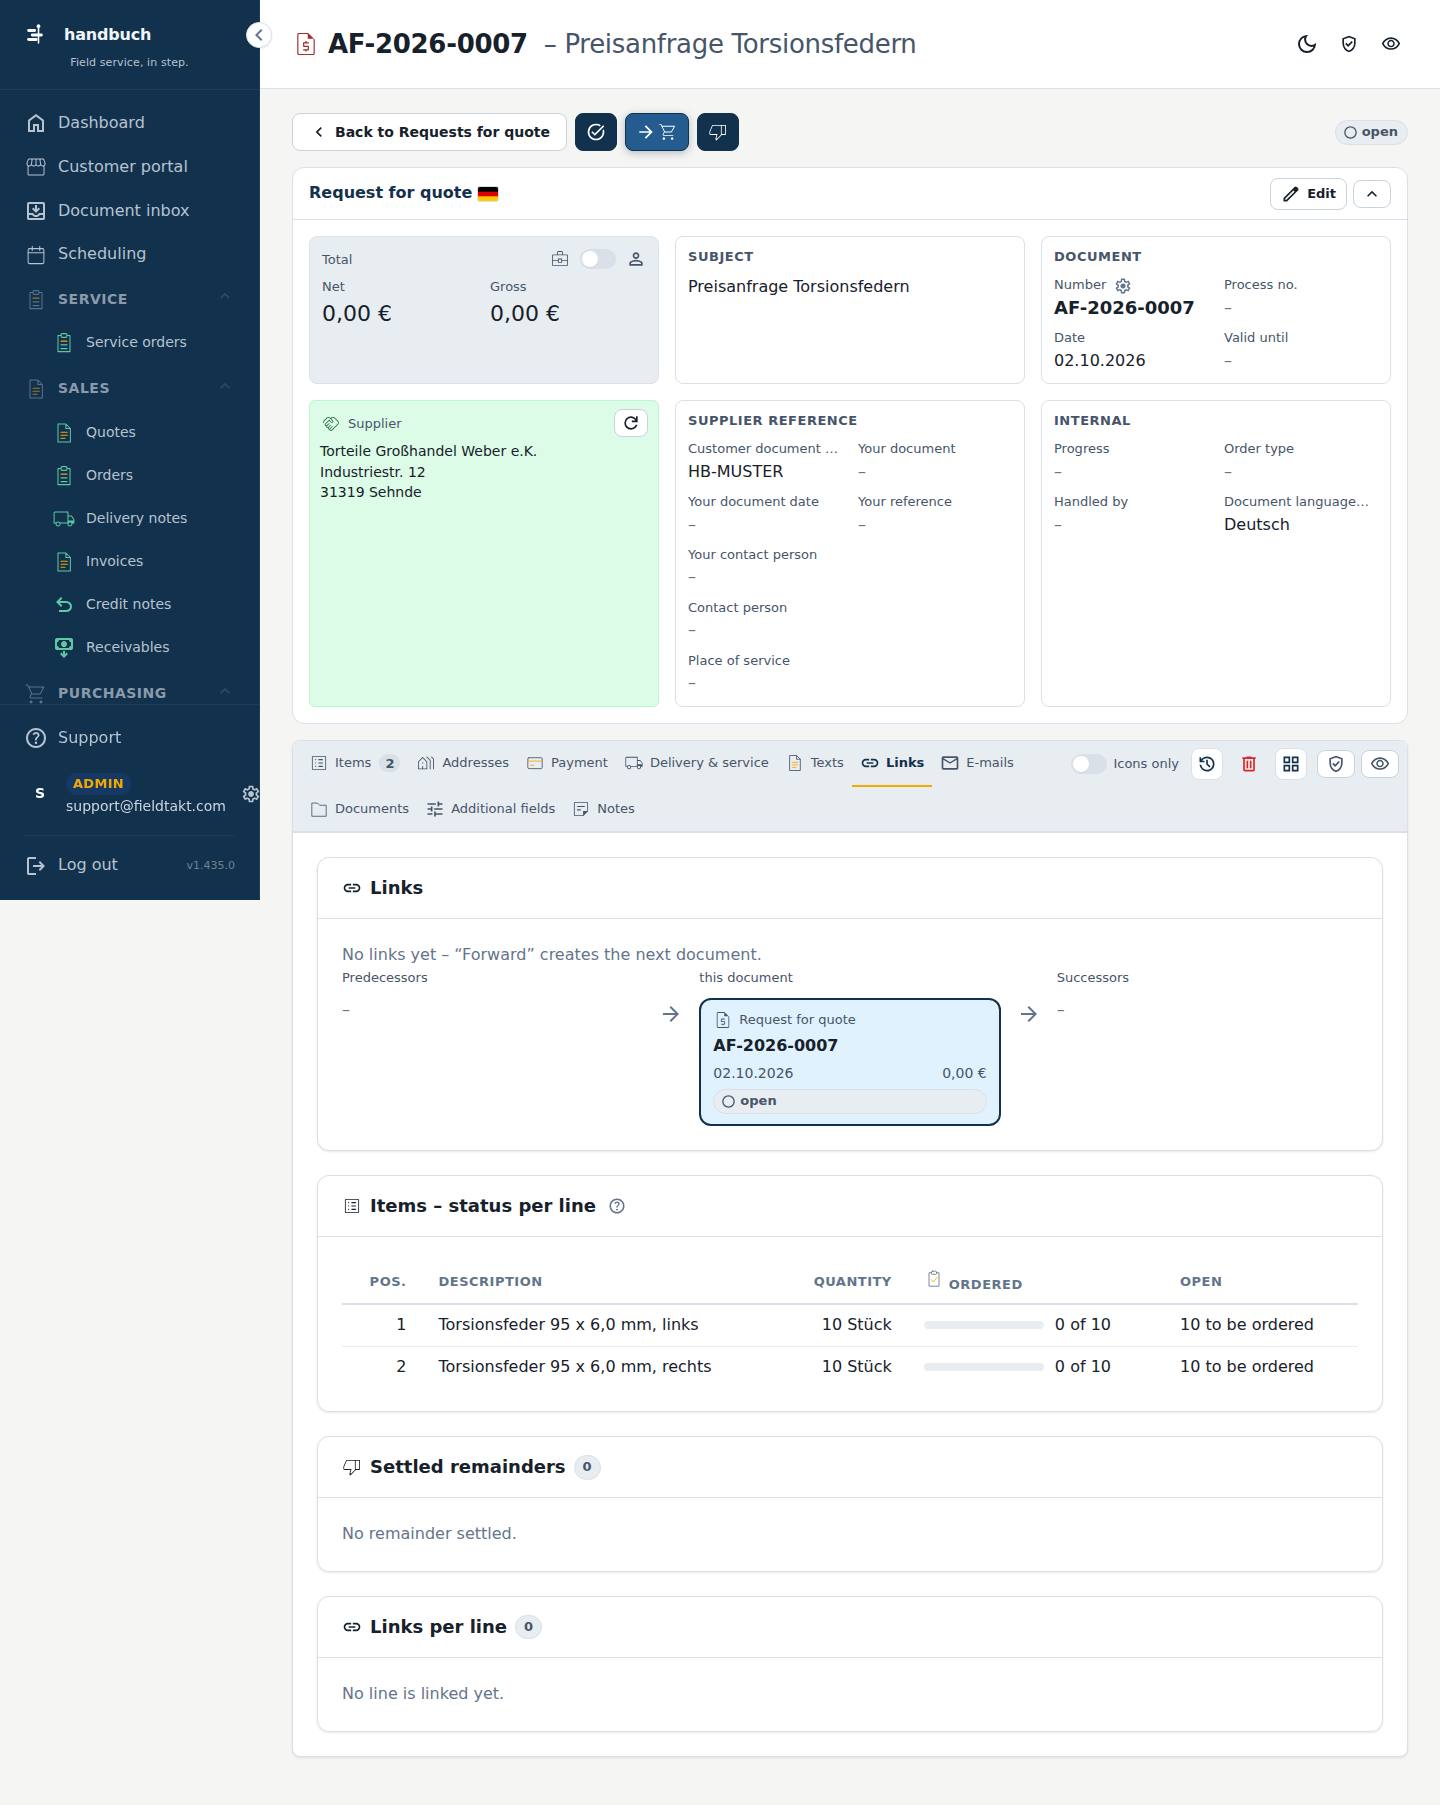The width and height of the screenshot is (1440, 1805).
Task: Click ordered progress bar for Torsionsfeder links
Action: click(x=984, y=1325)
